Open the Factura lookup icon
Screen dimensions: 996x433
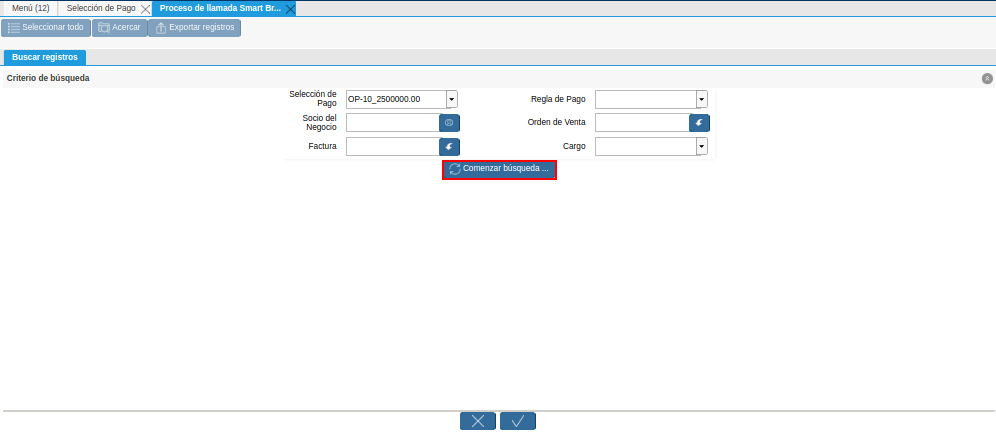coord(449,147)
